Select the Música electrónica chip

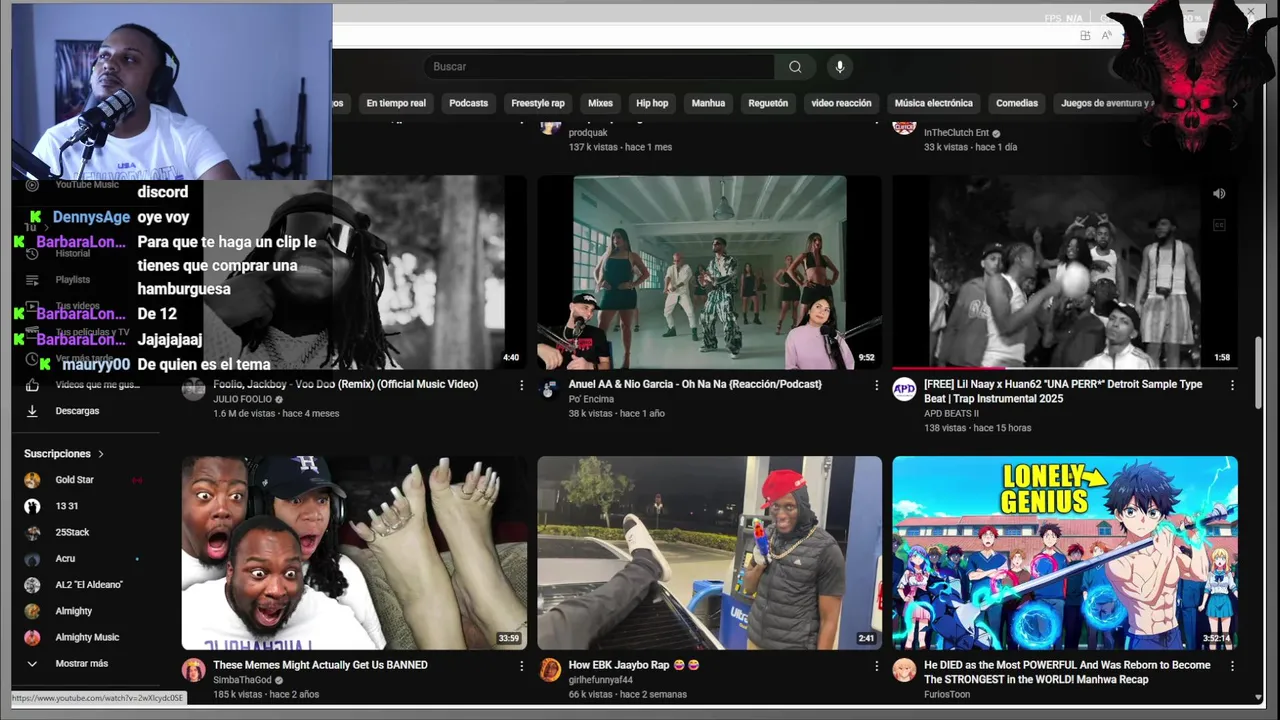click(x=933, y=103)
